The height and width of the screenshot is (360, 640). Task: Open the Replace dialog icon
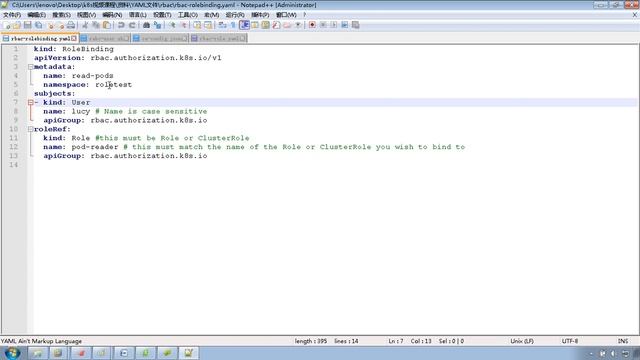158,25
